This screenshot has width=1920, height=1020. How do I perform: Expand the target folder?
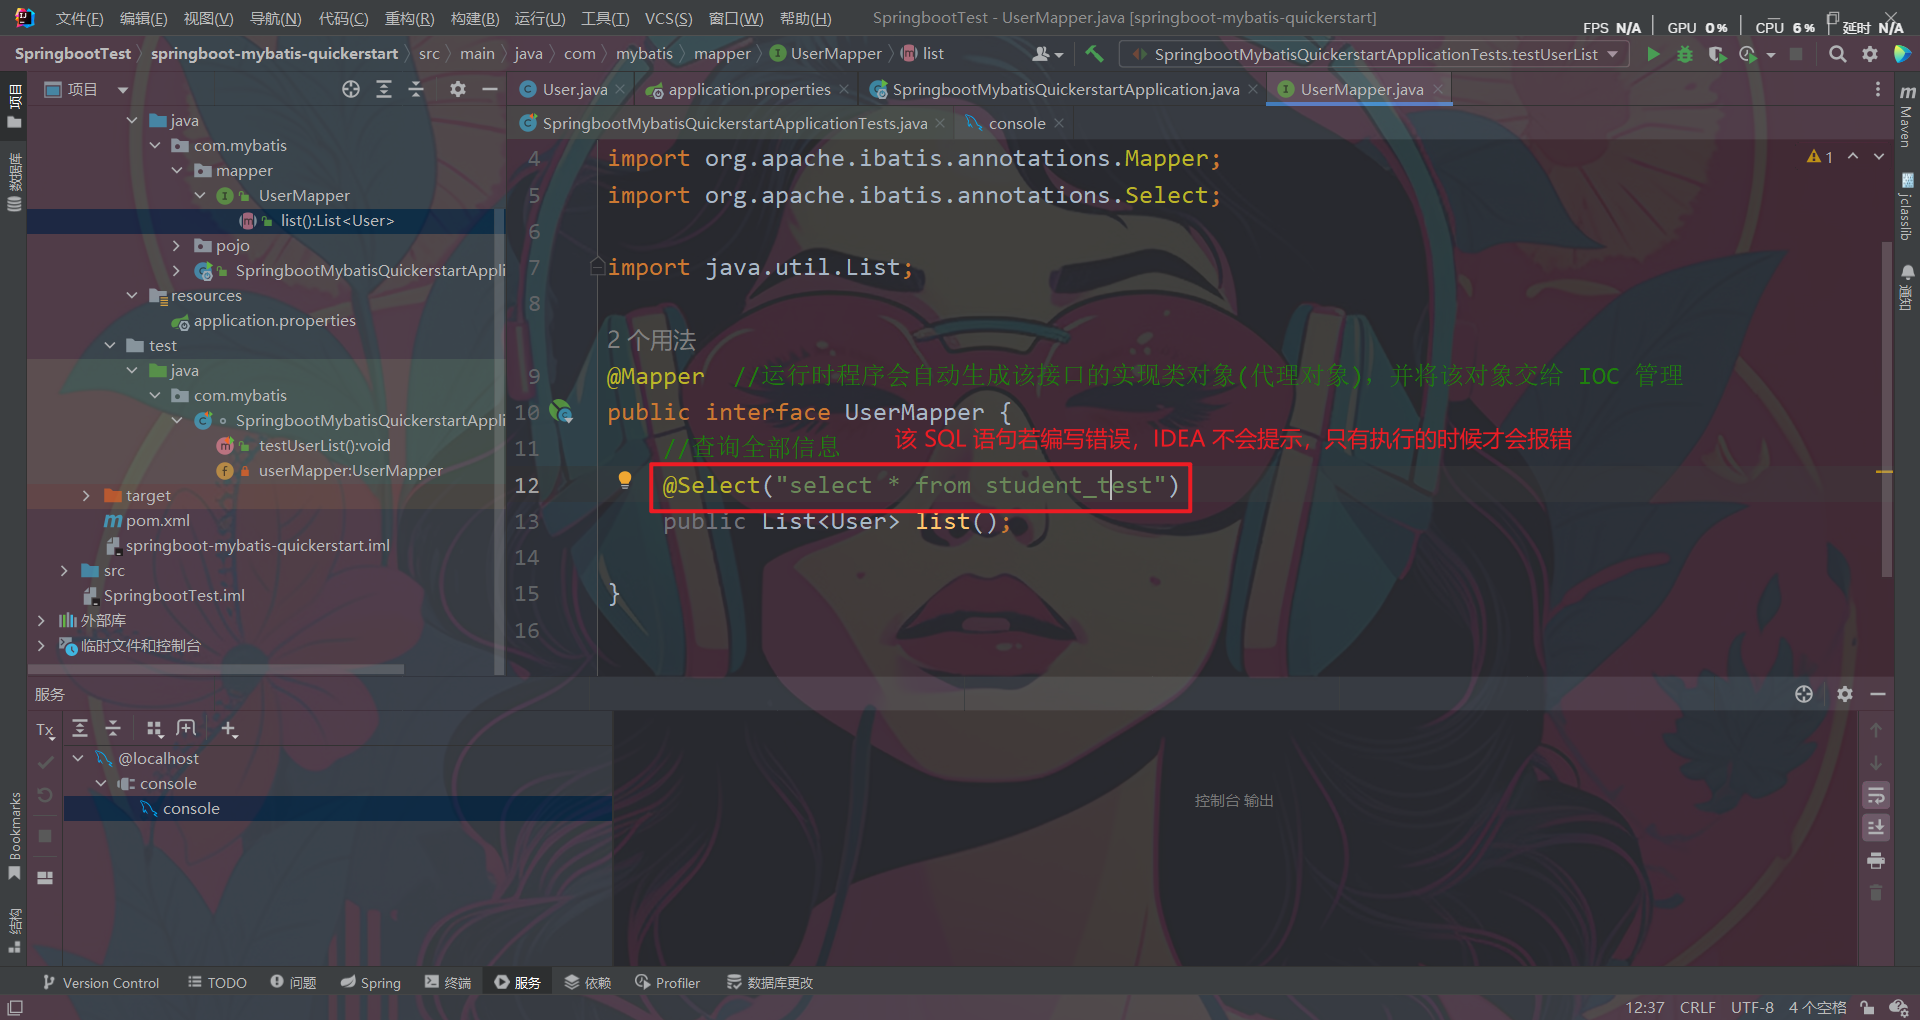tap(86, 496)
